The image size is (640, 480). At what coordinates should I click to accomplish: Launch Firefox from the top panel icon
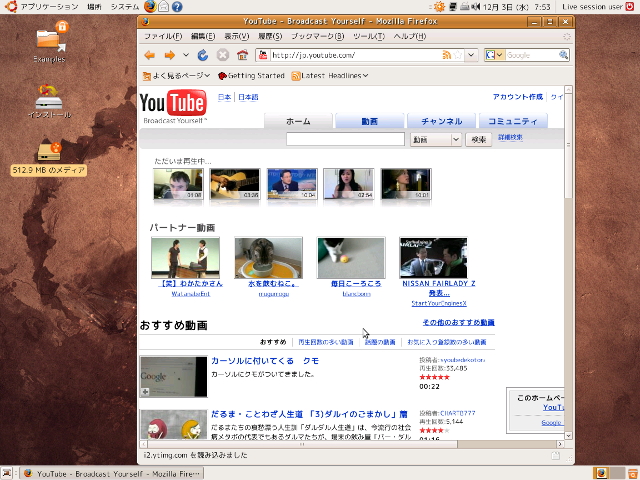150,7
